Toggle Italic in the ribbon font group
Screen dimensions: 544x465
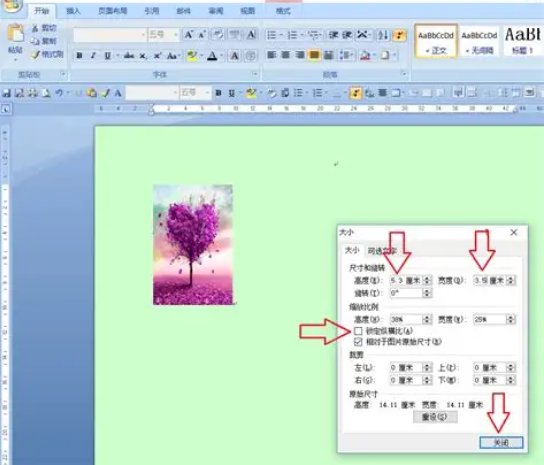click(x=93, y=56)
